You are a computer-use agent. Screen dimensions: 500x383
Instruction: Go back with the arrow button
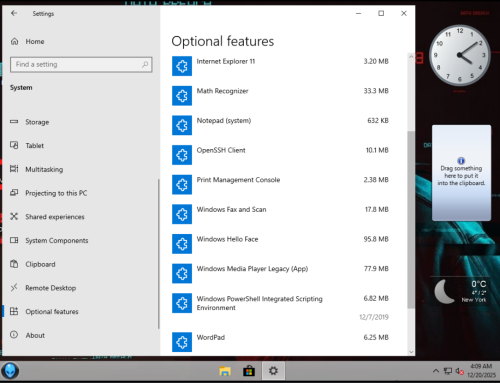pos(14,13)
